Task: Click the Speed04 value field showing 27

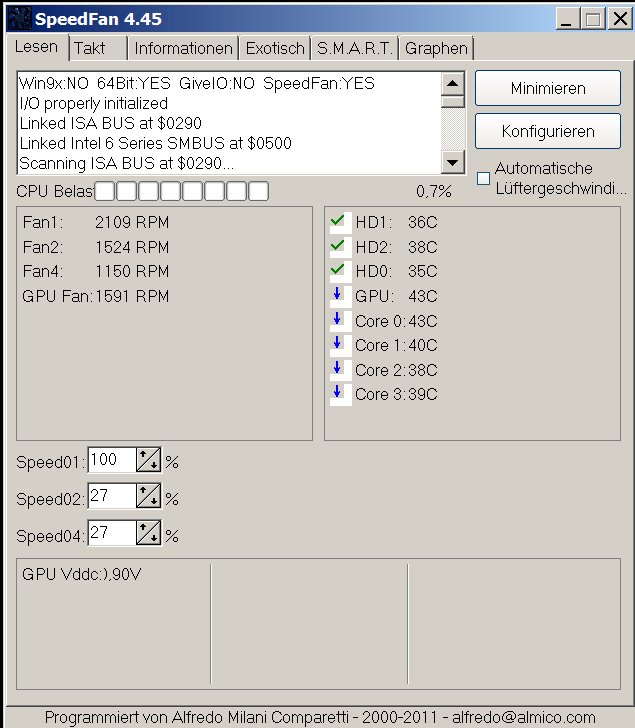Action: 112,533
